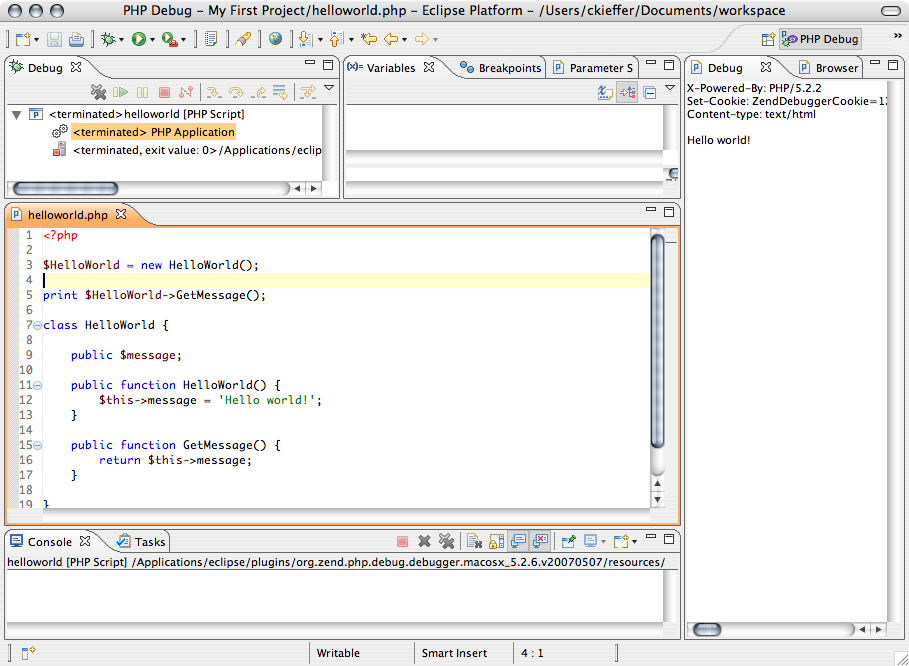Open dropdown arrow beside External Tools icon
909x666 pixels.
183,40
